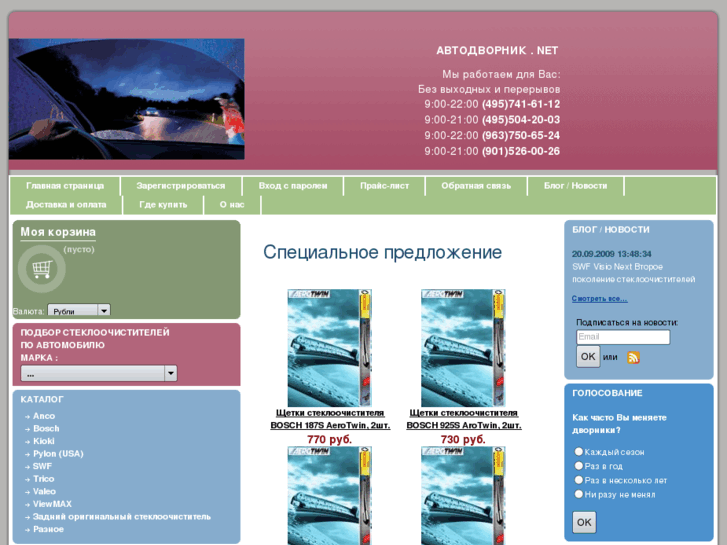Choose 'Ни разу не менял' radio button

click(x=578, y=494)
